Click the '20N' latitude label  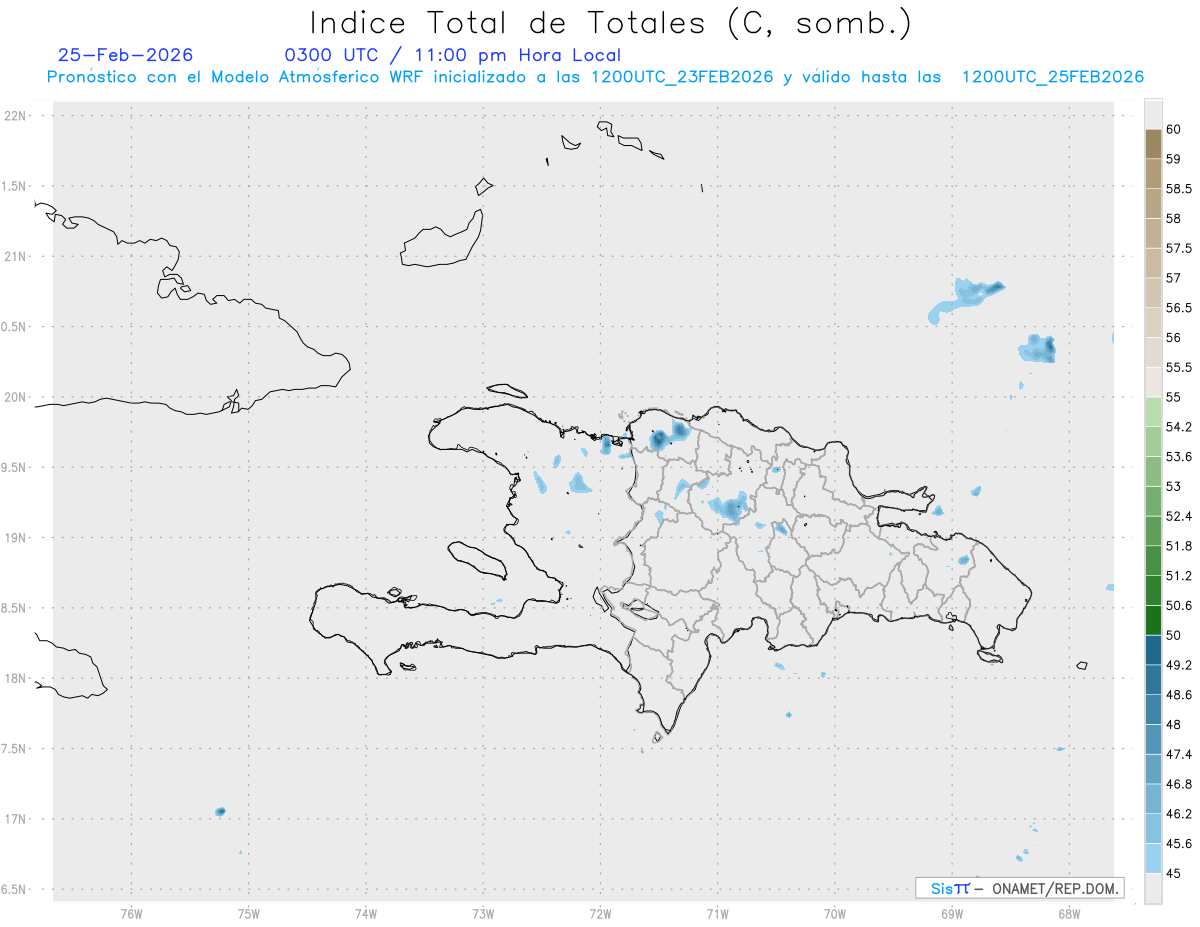17,397
